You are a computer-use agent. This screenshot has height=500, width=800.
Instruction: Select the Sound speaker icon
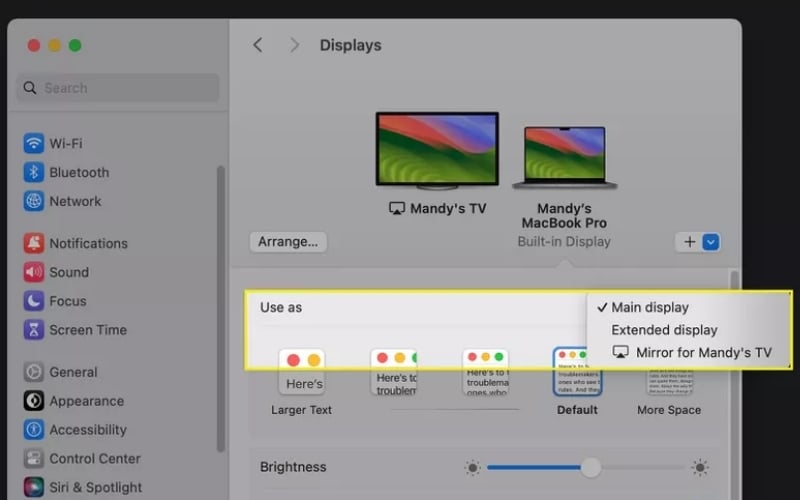[33, 272]
